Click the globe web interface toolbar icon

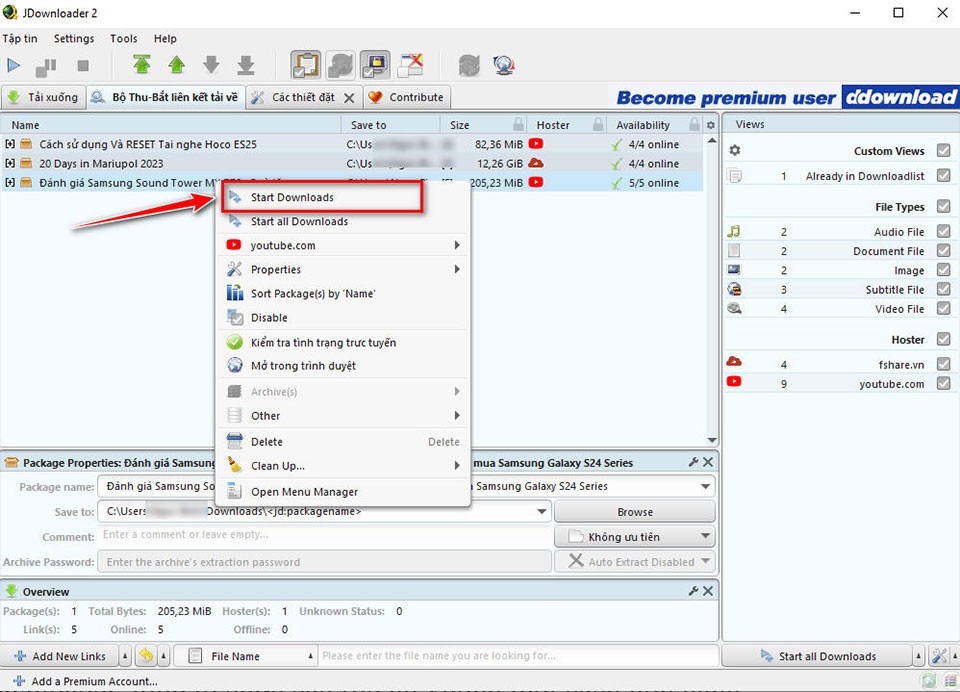click(x=504, y=64)
